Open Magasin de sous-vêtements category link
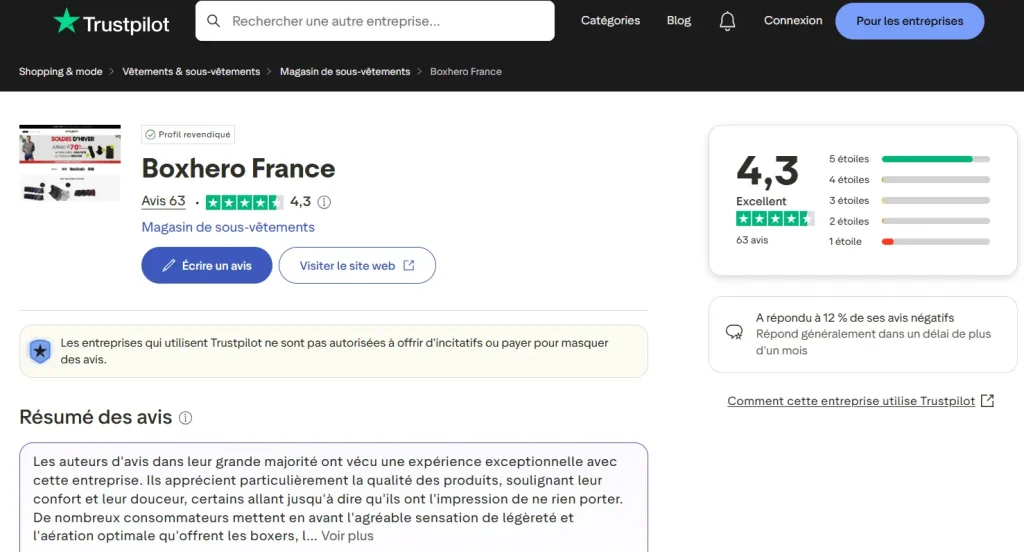The width and height of the screenshot is (1024, 552). (x=228, y=227)
